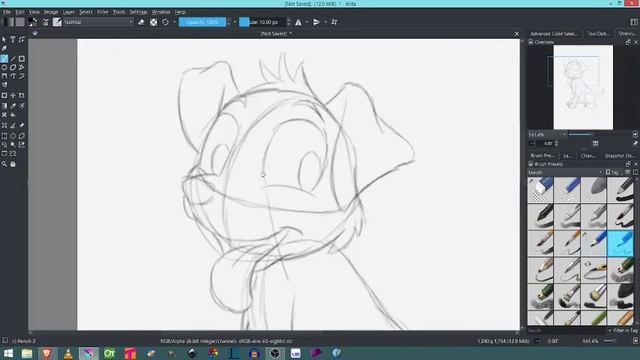Select the Color Picker eyedropper tool
The image size is (640, 360).
click(13, 106)
